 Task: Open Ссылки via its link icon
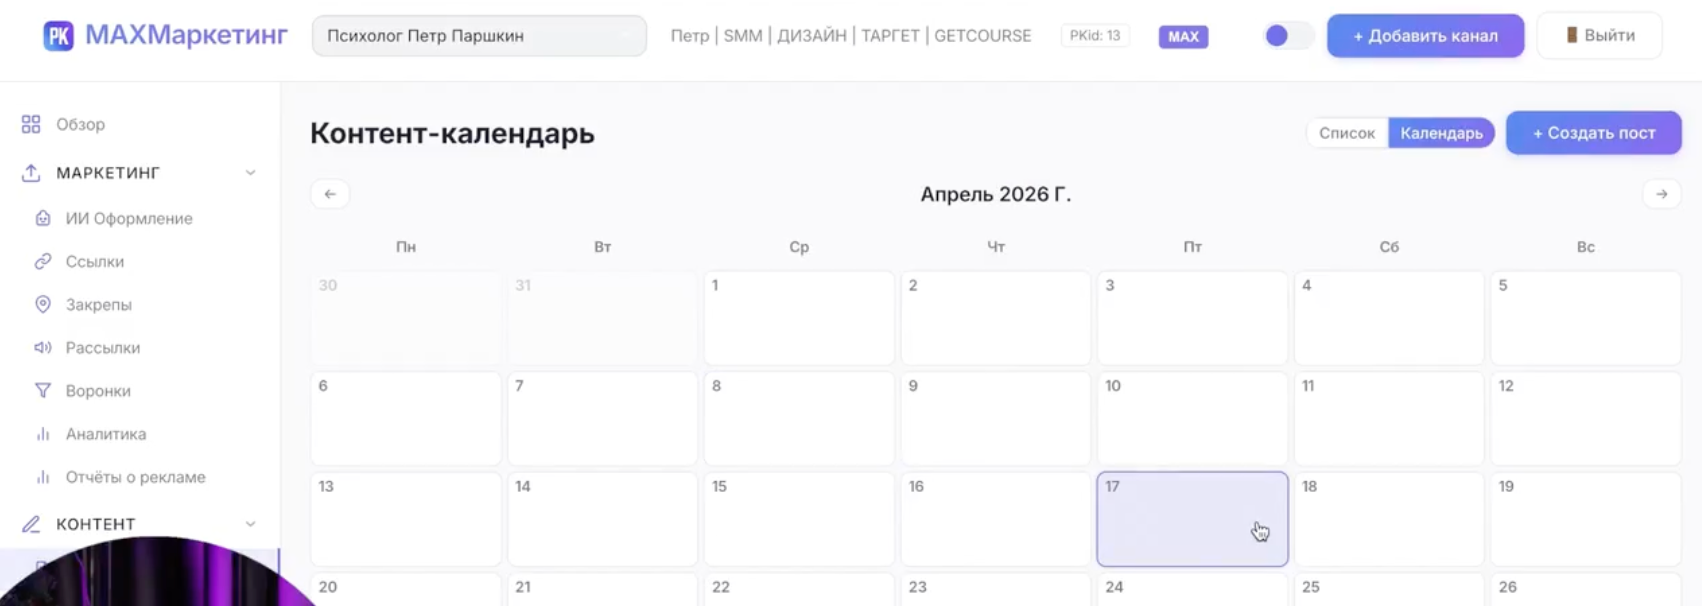43,261
